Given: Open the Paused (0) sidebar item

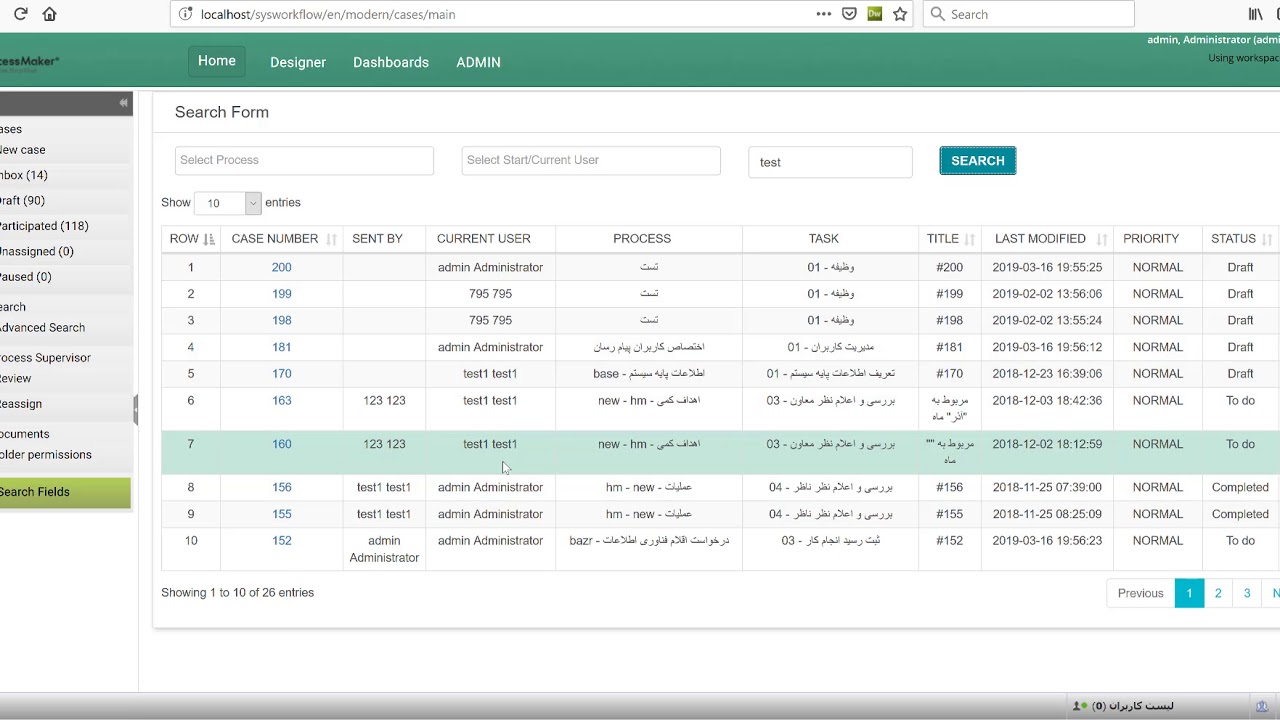Looking at the screenshot, I should point(26,277).
